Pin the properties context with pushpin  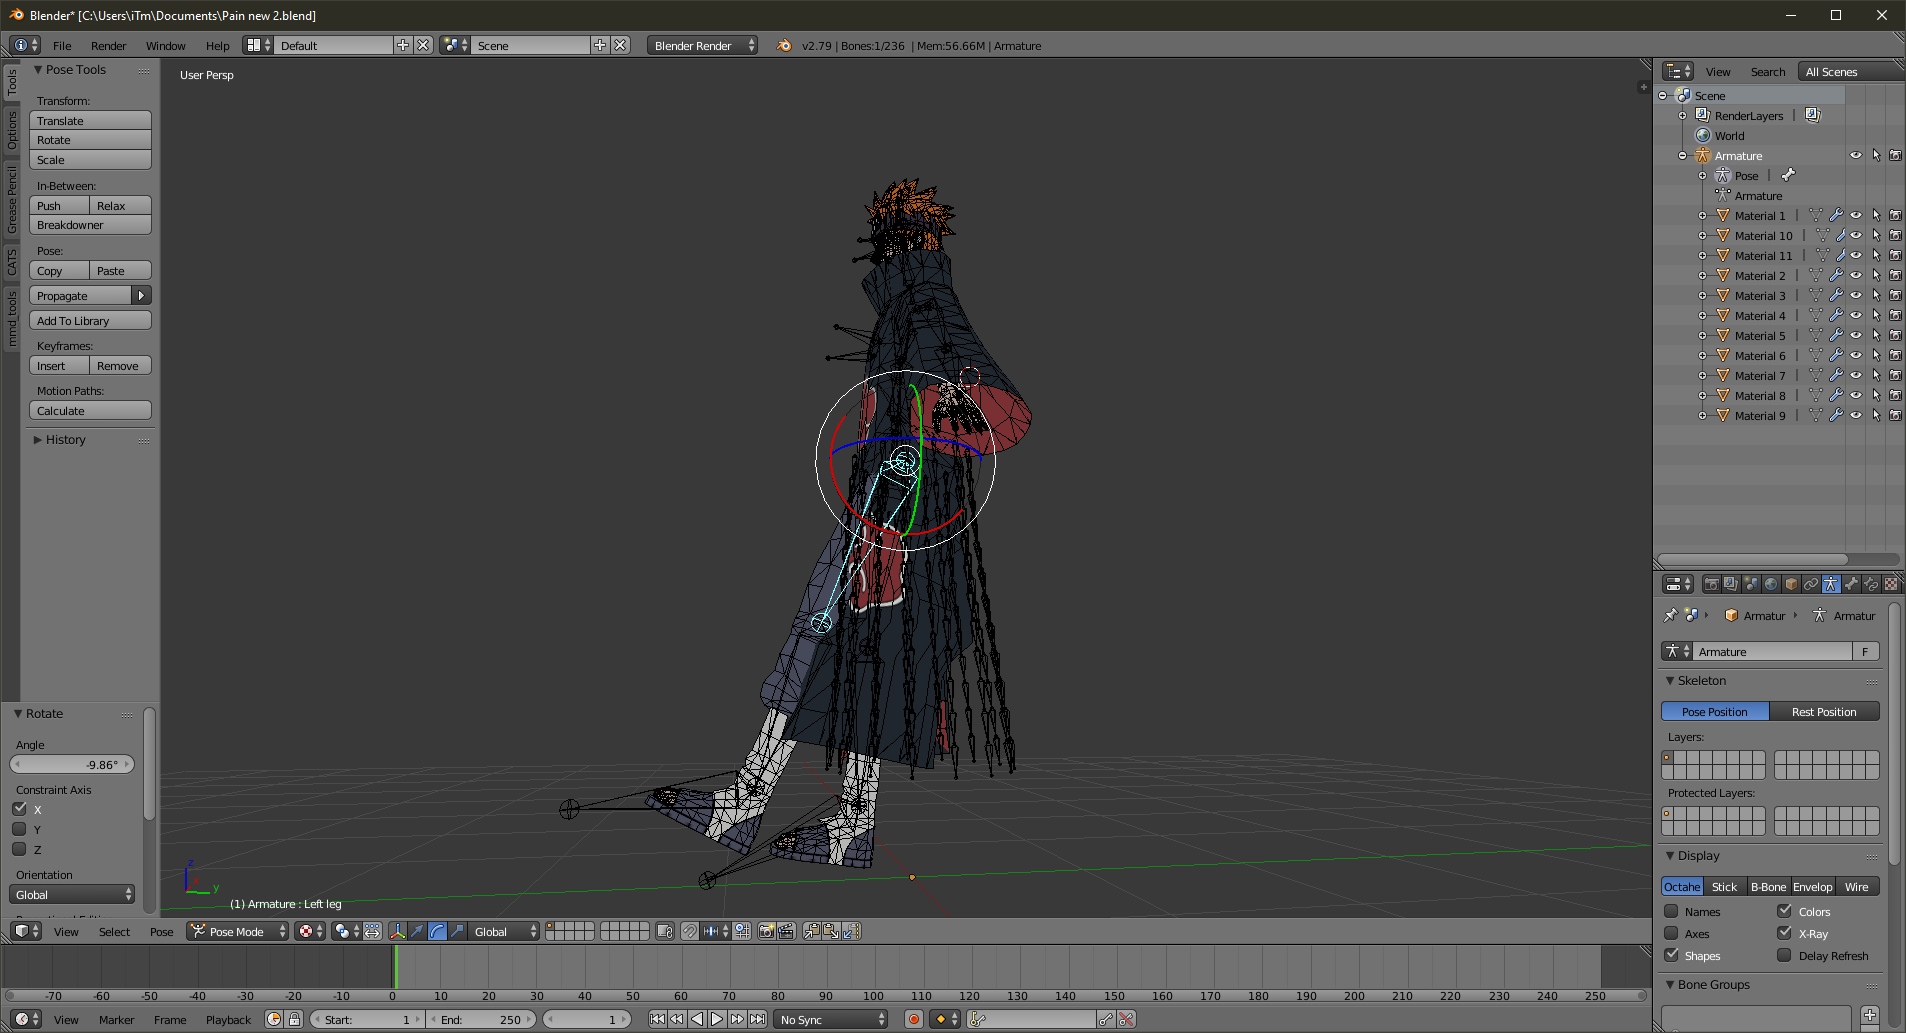pyautogui.click(x=1670, y=616)
